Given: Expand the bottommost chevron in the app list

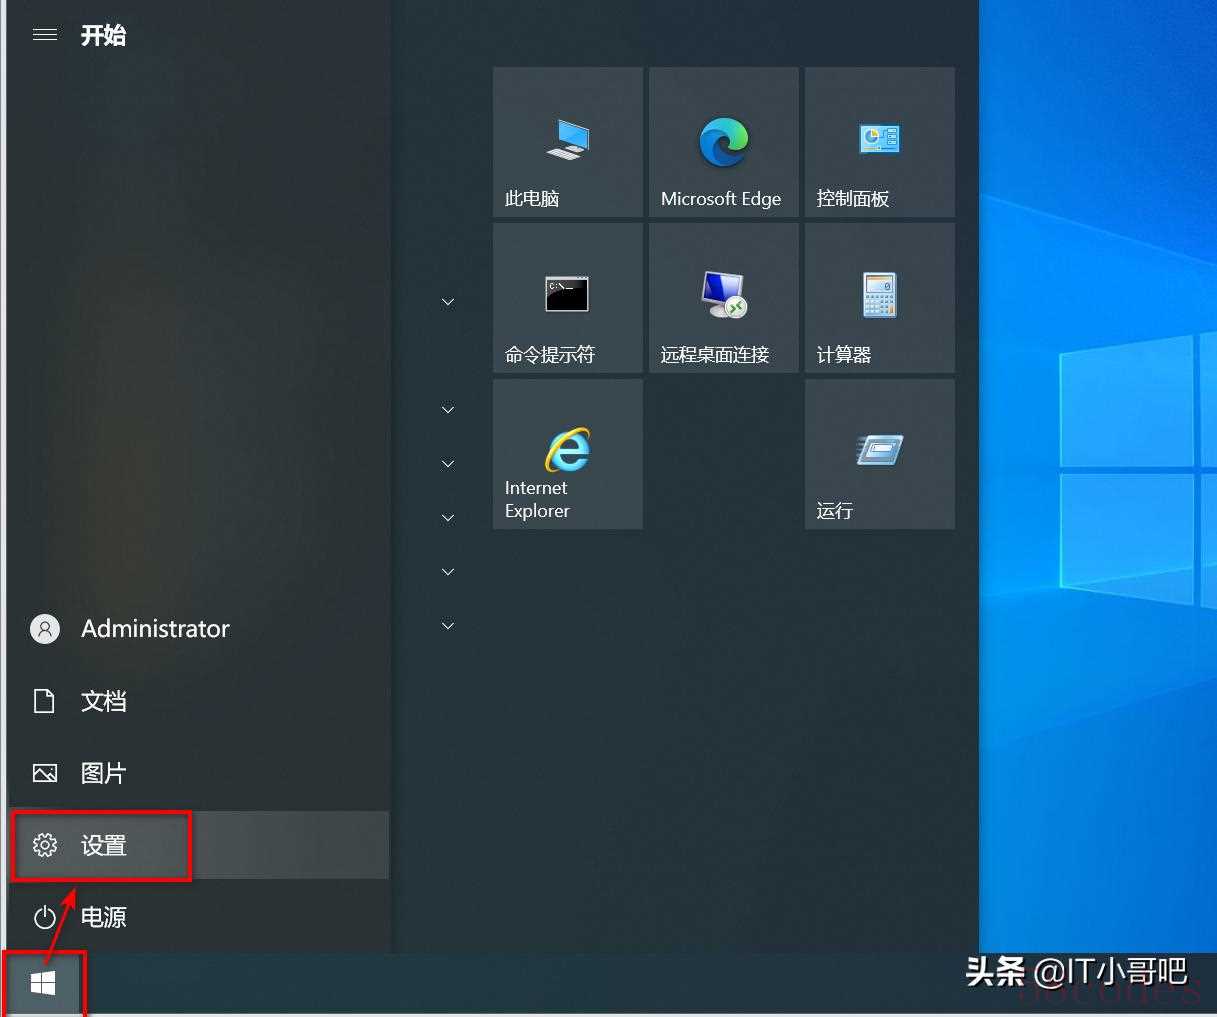Looking at the screenshot, I should 448,626.
